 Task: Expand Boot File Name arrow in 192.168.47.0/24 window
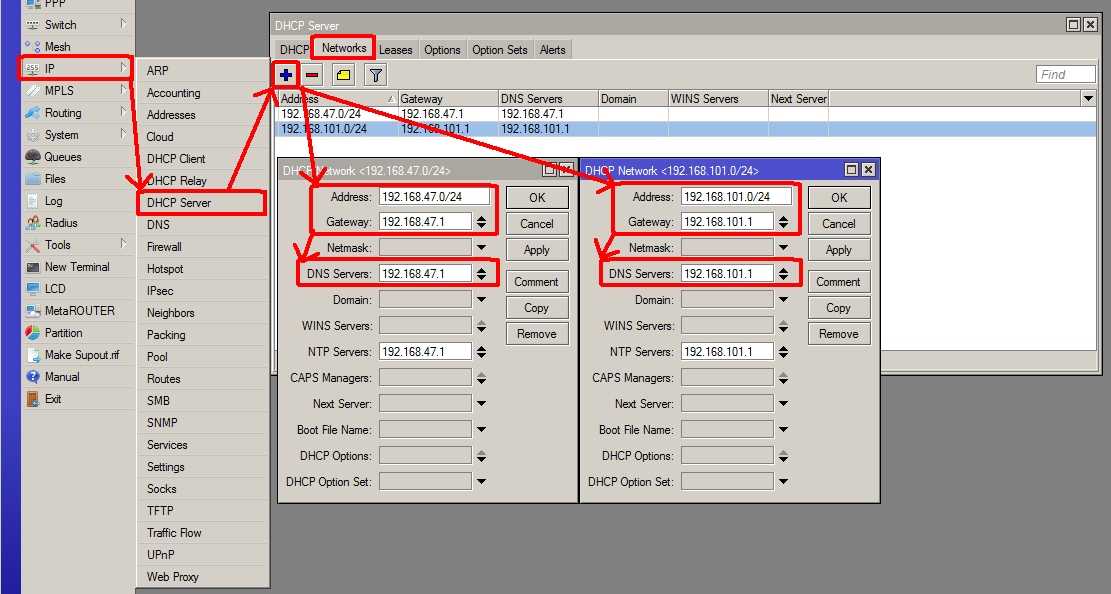(x=481, y=430)
